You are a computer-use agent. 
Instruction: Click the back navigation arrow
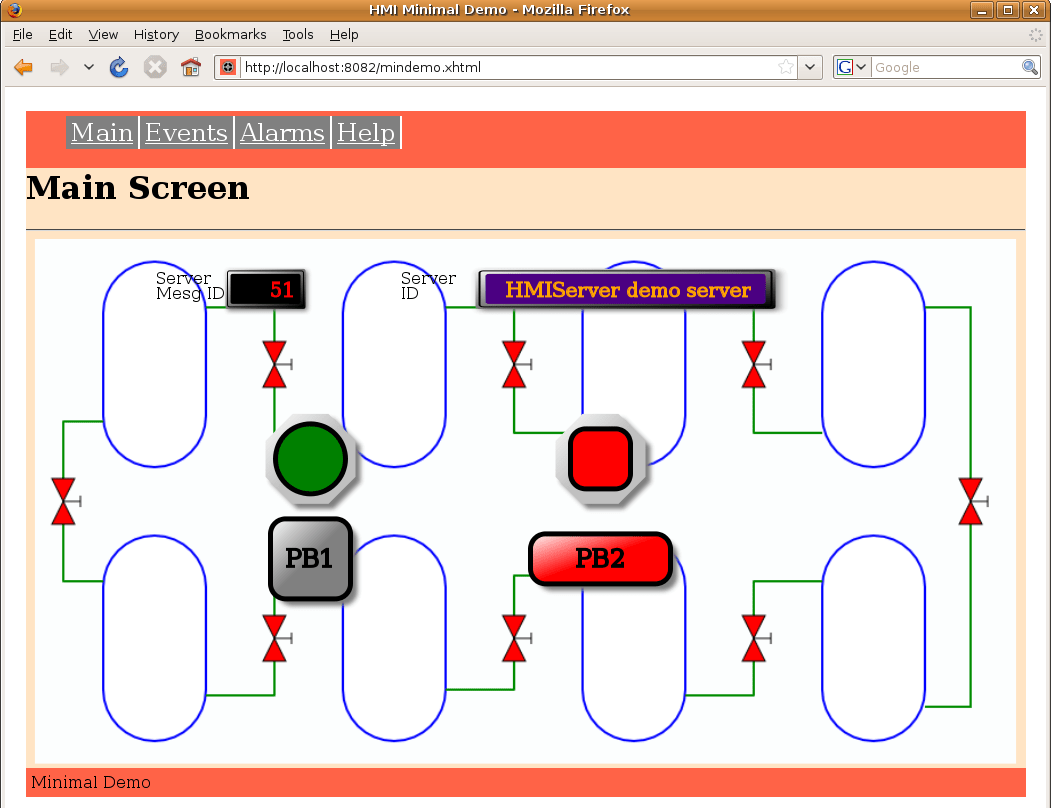[x=22, y=67]
